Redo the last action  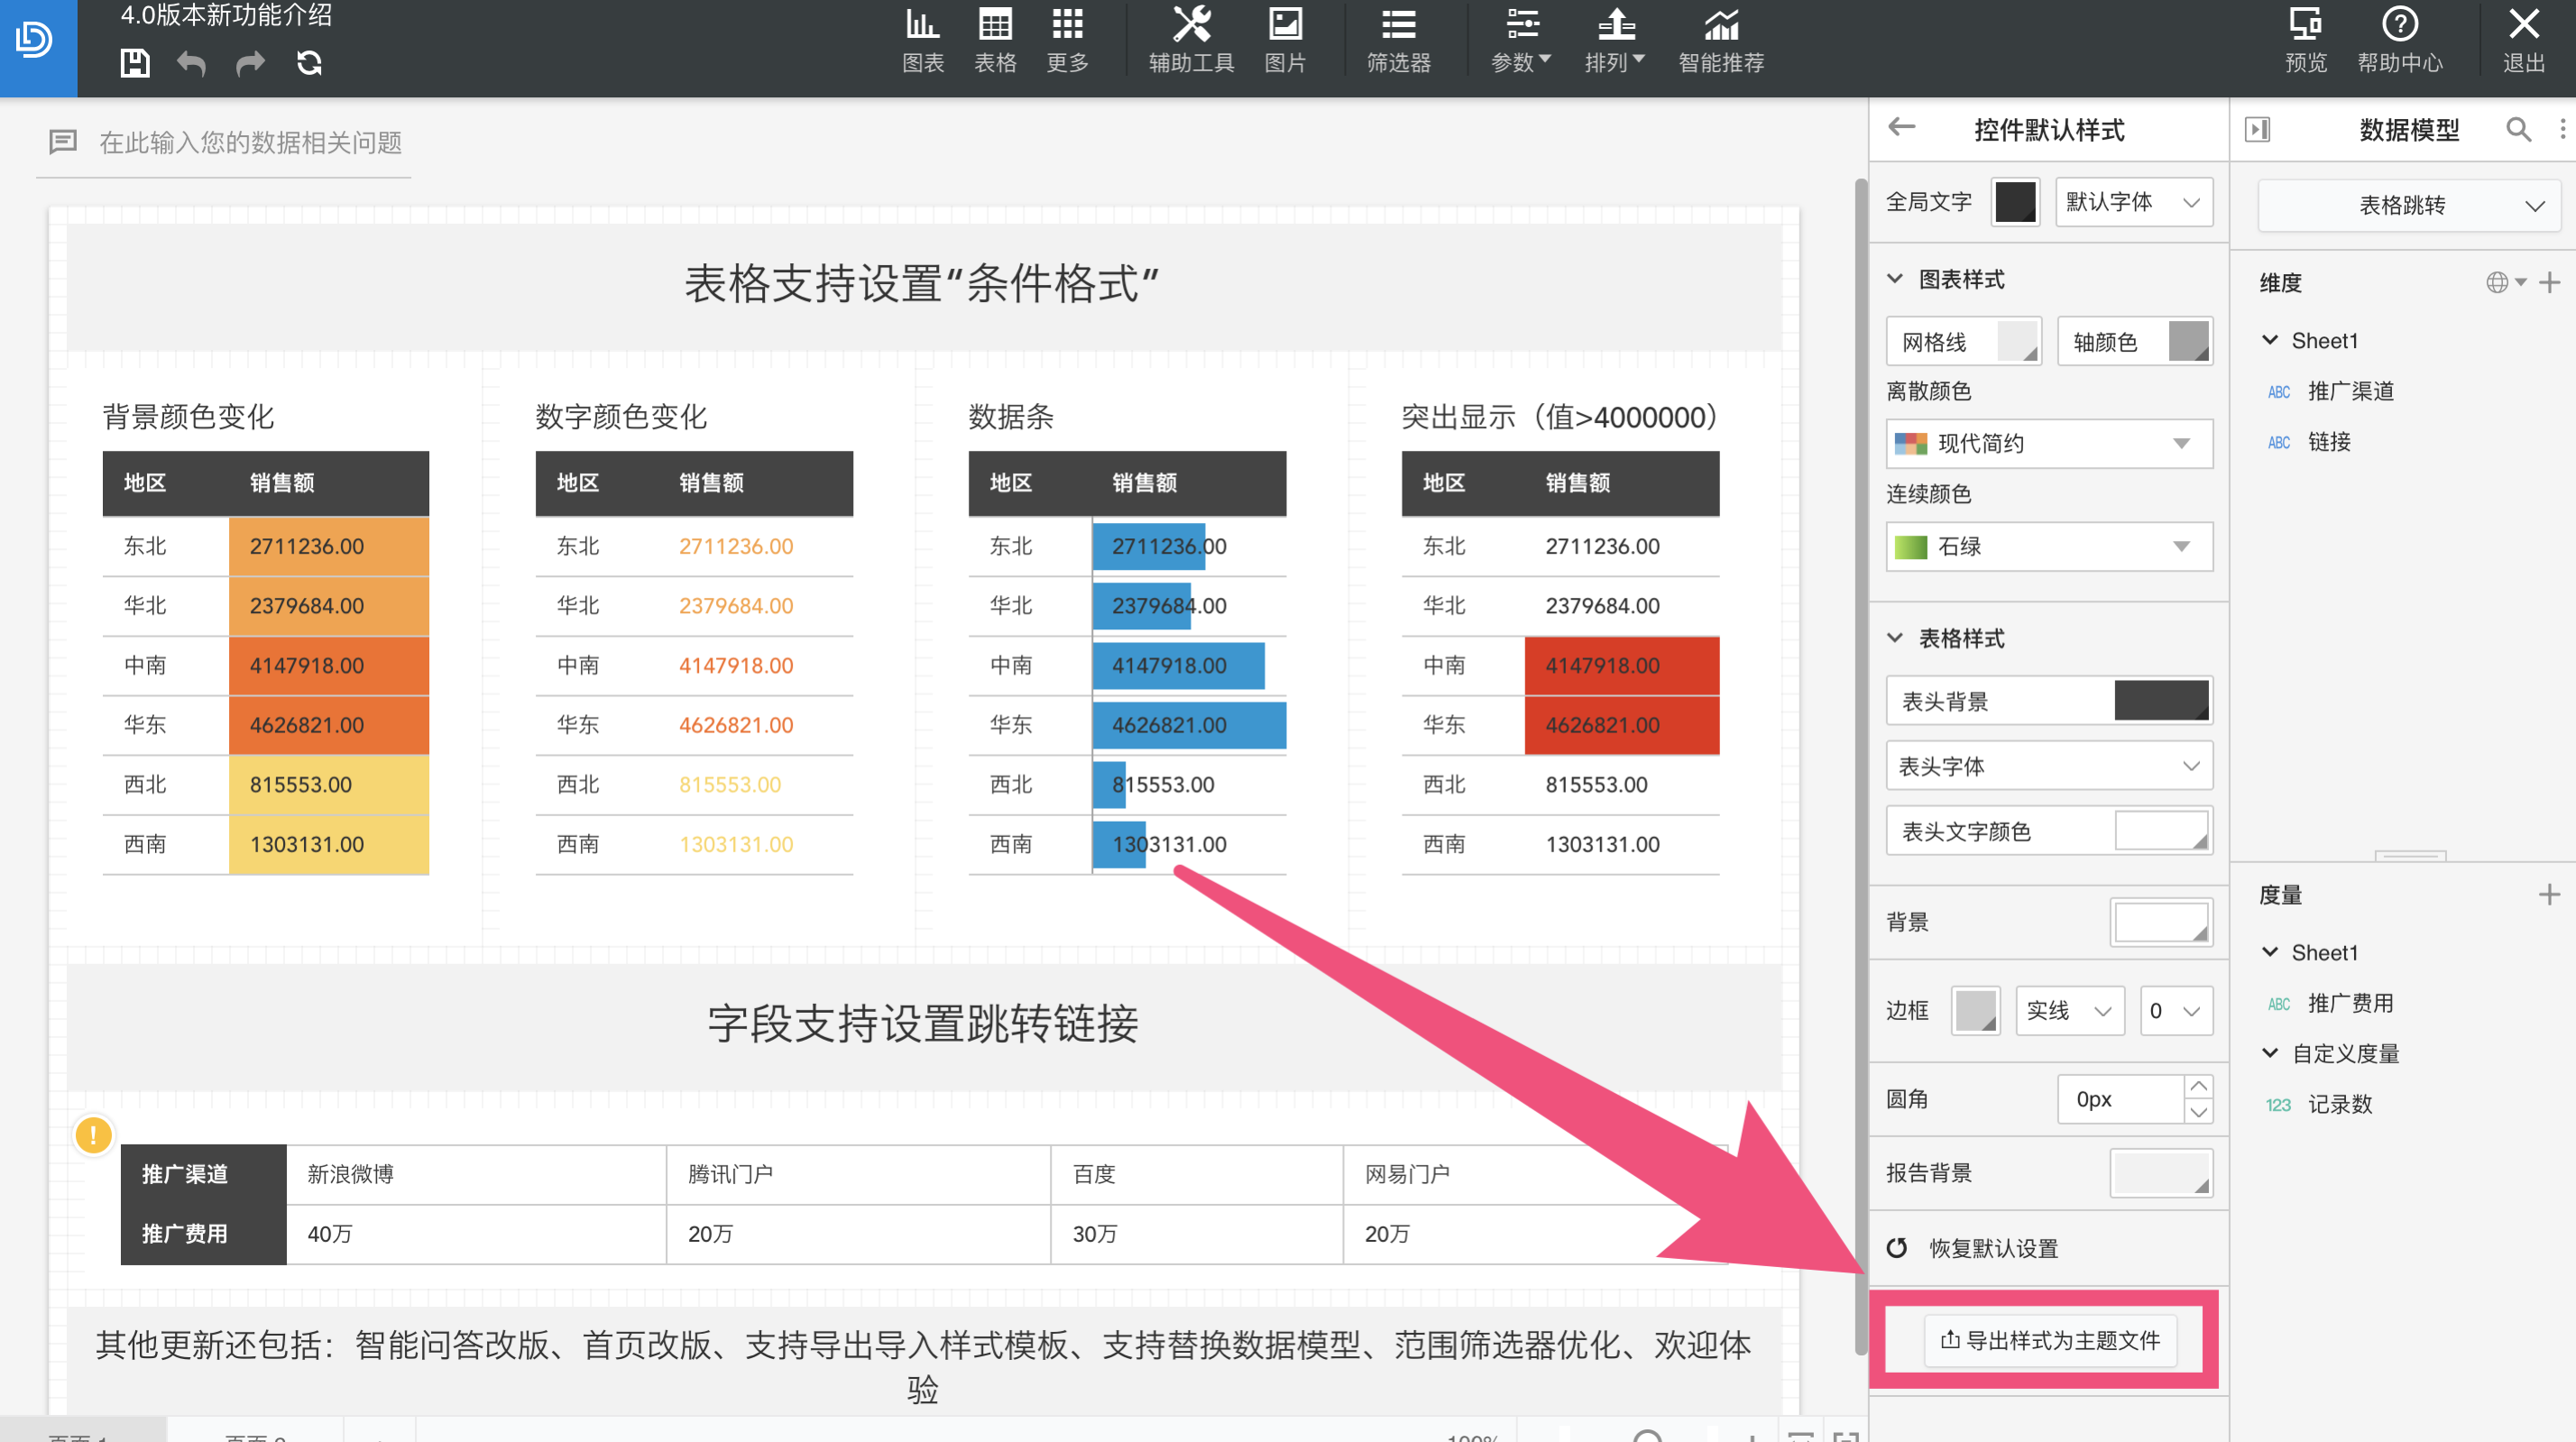click(x=250, y=64)
